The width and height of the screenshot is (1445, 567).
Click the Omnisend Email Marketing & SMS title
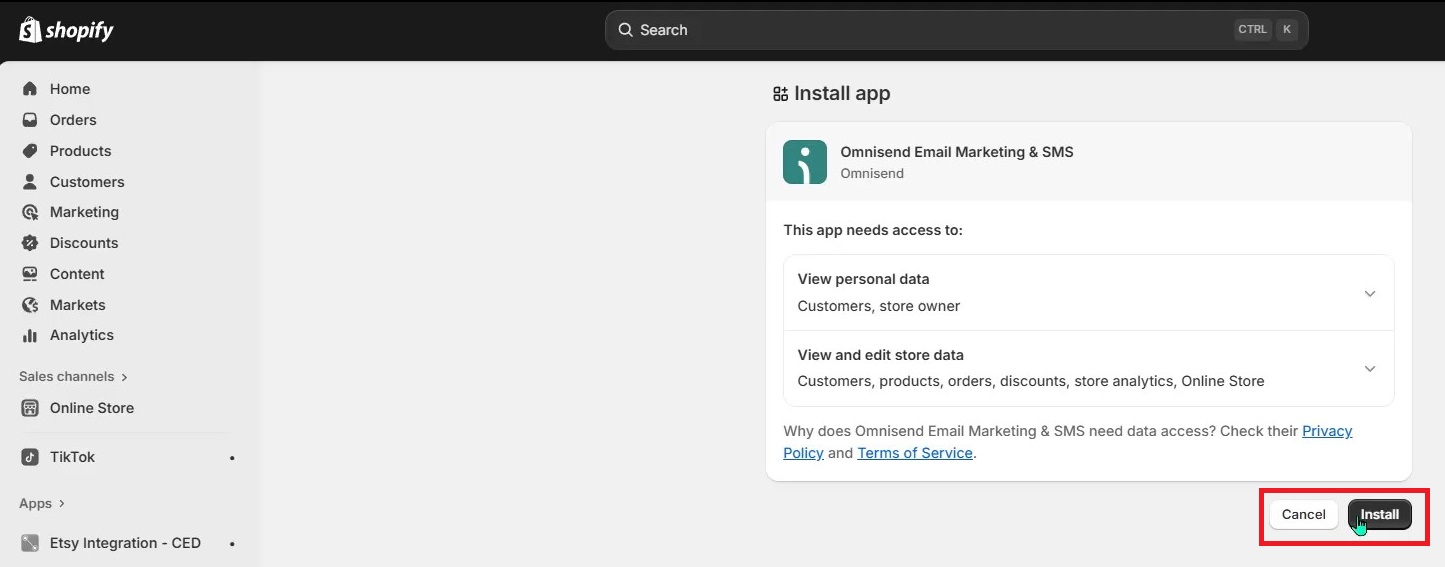(957, 152)
